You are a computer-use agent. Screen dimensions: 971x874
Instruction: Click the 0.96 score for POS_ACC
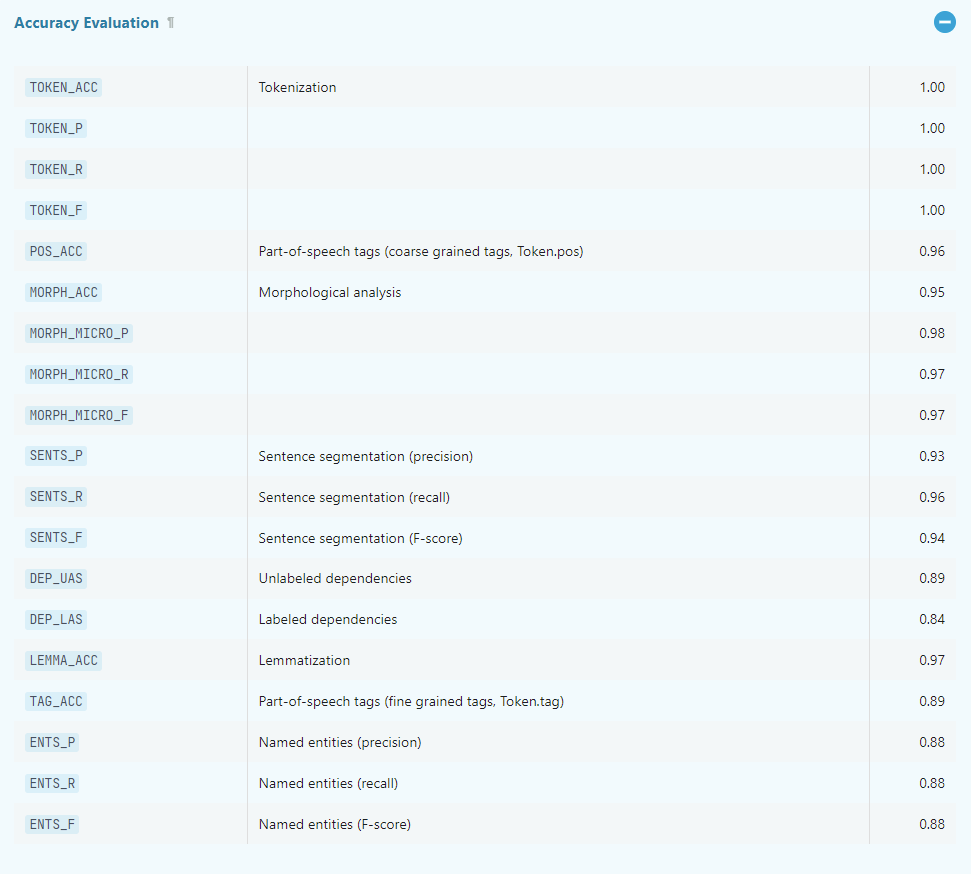pos(932,251)
